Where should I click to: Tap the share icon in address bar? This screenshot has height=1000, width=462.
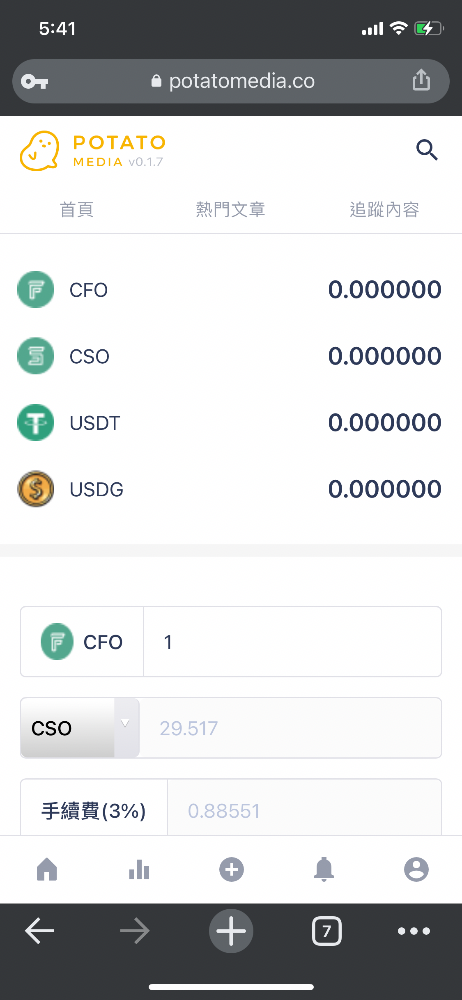[x=421, y=80]
